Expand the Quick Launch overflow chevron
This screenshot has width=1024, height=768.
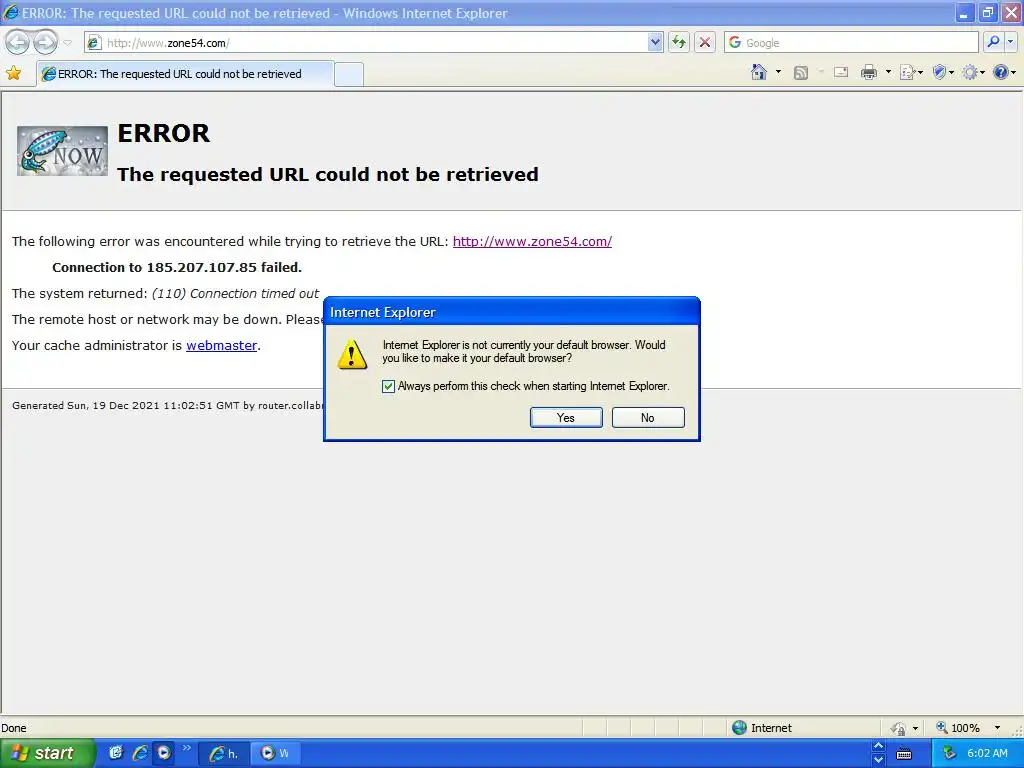click(x=186, y=748)
